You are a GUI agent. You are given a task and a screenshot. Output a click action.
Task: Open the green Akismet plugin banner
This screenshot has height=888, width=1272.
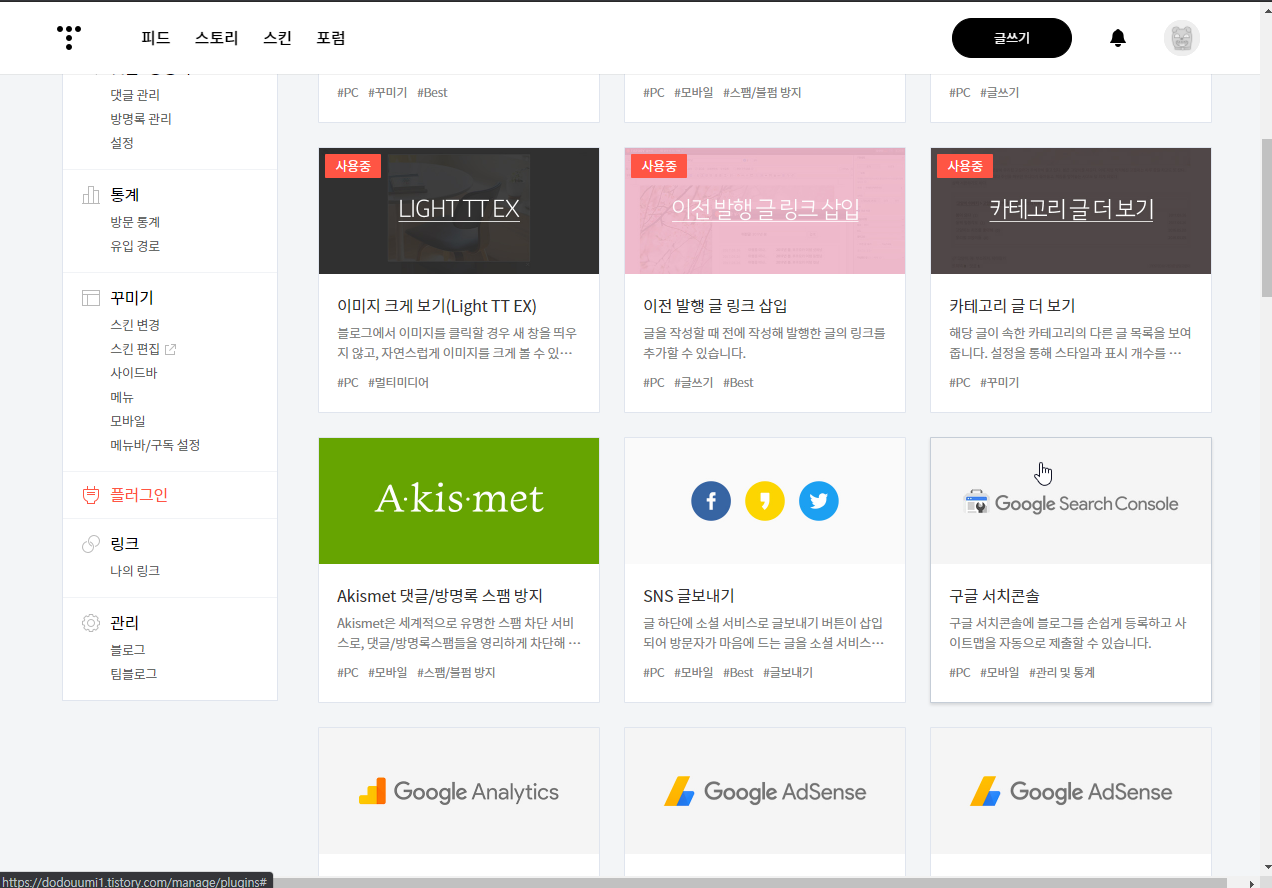pyautogui.click(x=459, y=501)
